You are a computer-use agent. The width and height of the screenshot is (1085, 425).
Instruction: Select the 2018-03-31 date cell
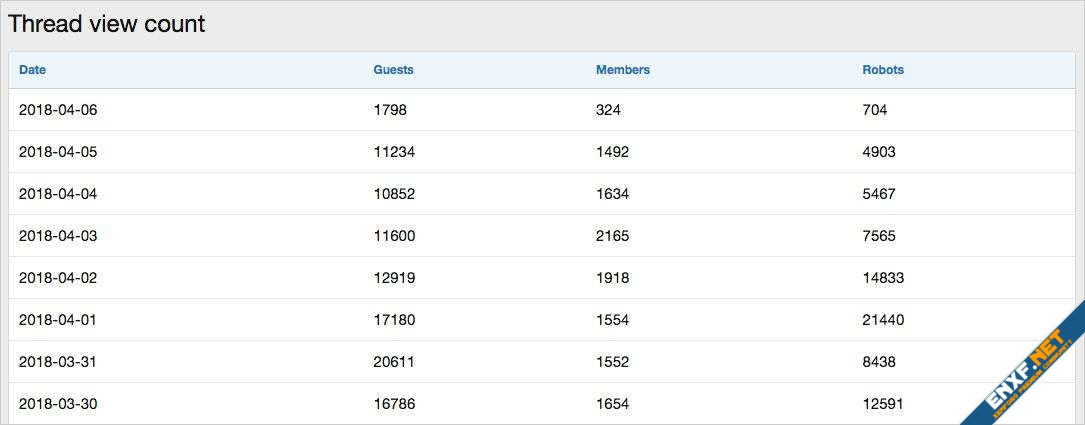(58, 362)
